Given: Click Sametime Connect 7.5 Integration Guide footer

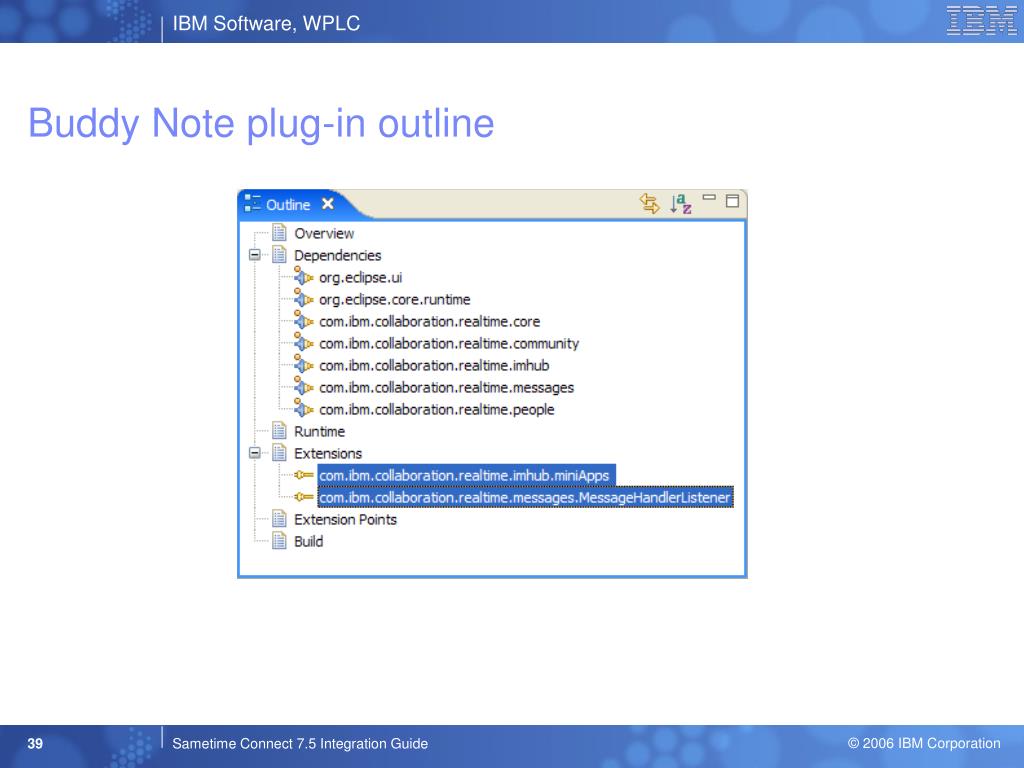Looking at the screenshot, I should (300, 744).
